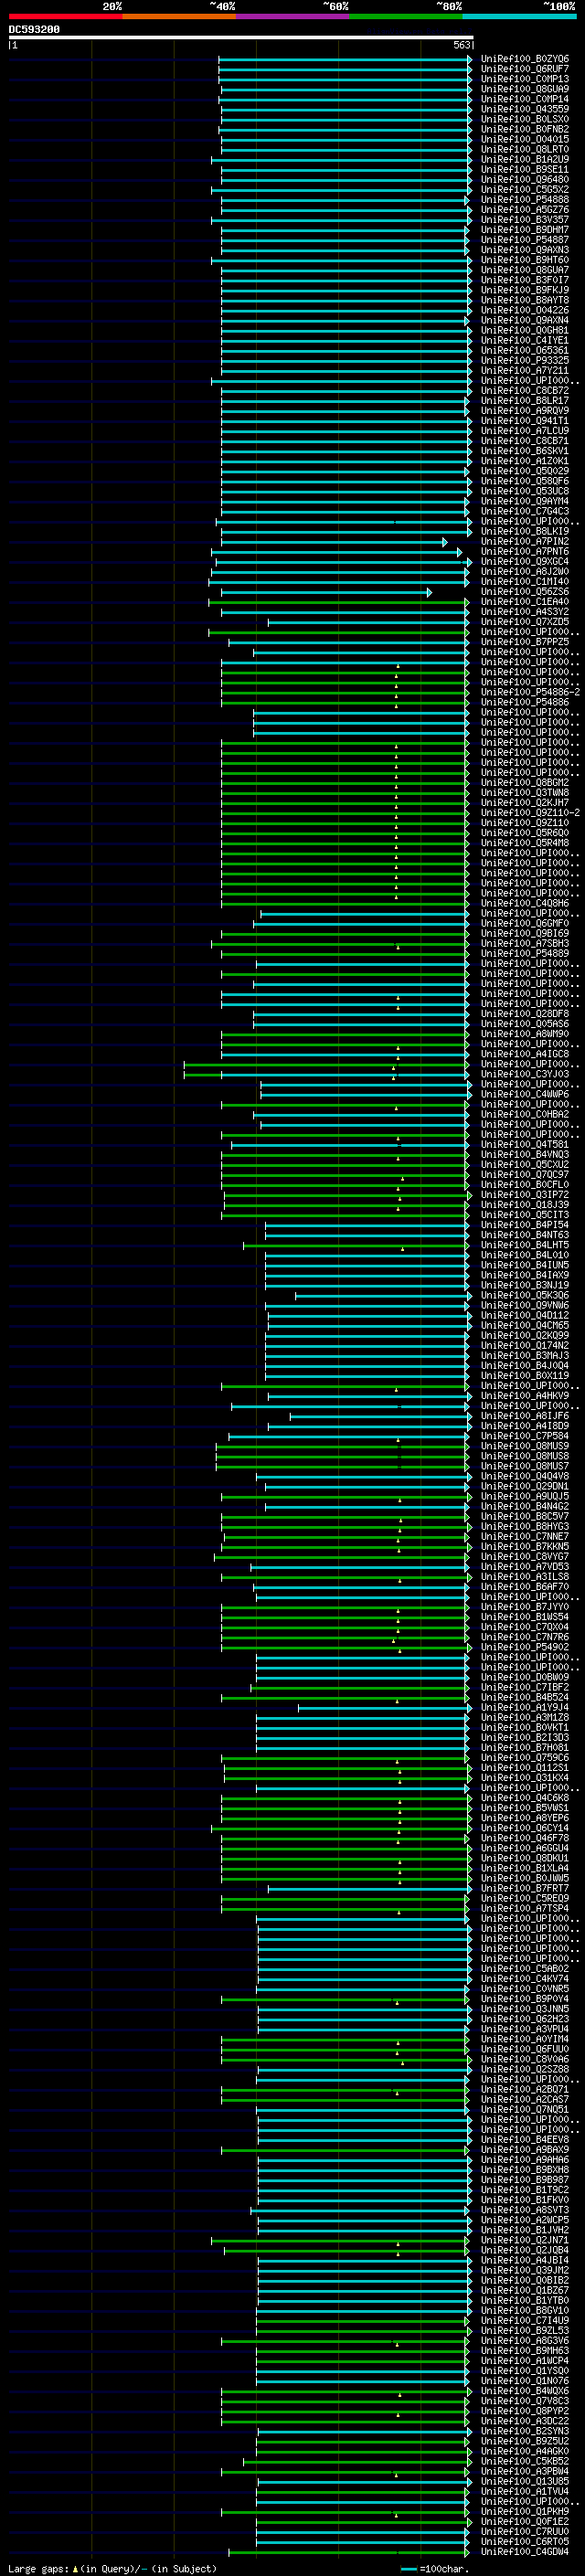Select UniRef100_Q3IP72 entry

tap(524, 1195)
